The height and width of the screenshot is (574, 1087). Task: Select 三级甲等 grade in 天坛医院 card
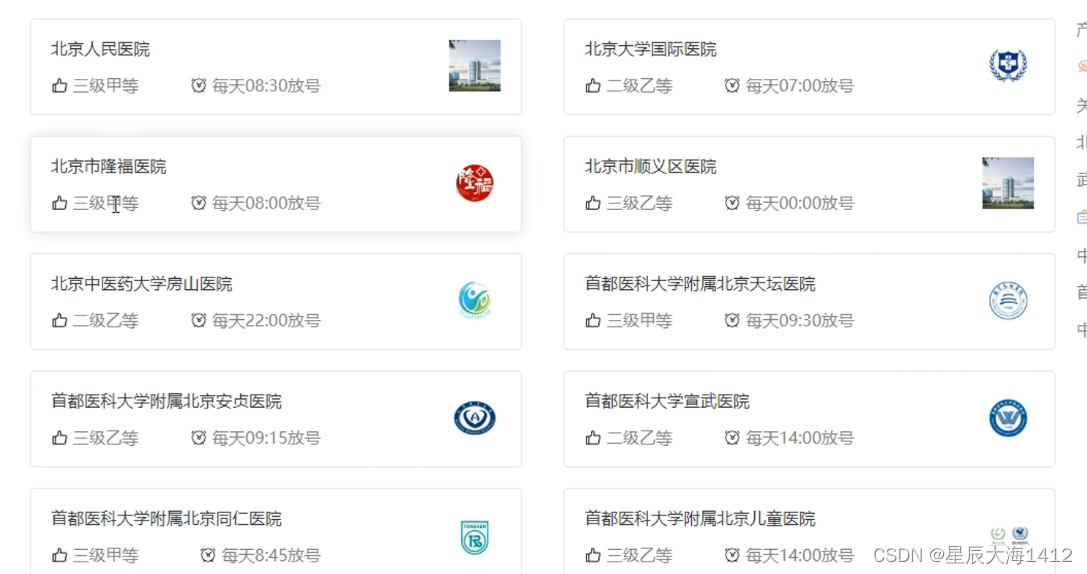coord(640,320)
